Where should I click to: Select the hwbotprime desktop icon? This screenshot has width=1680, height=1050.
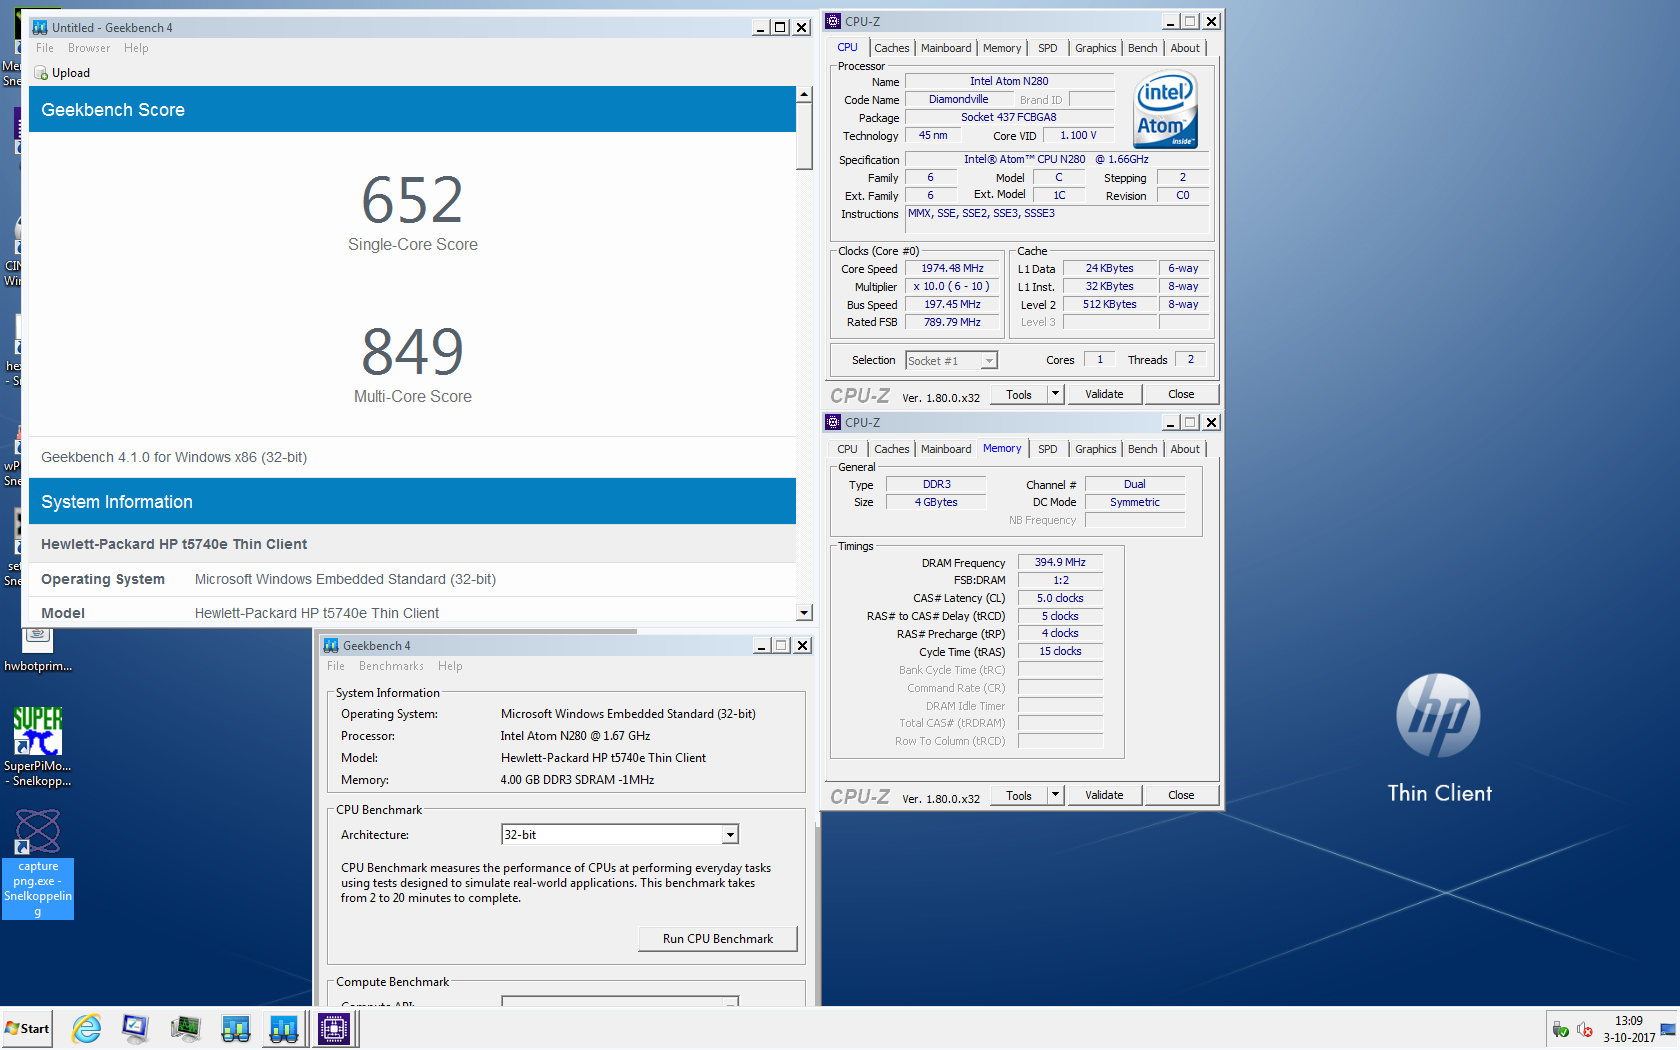point(38,649)
